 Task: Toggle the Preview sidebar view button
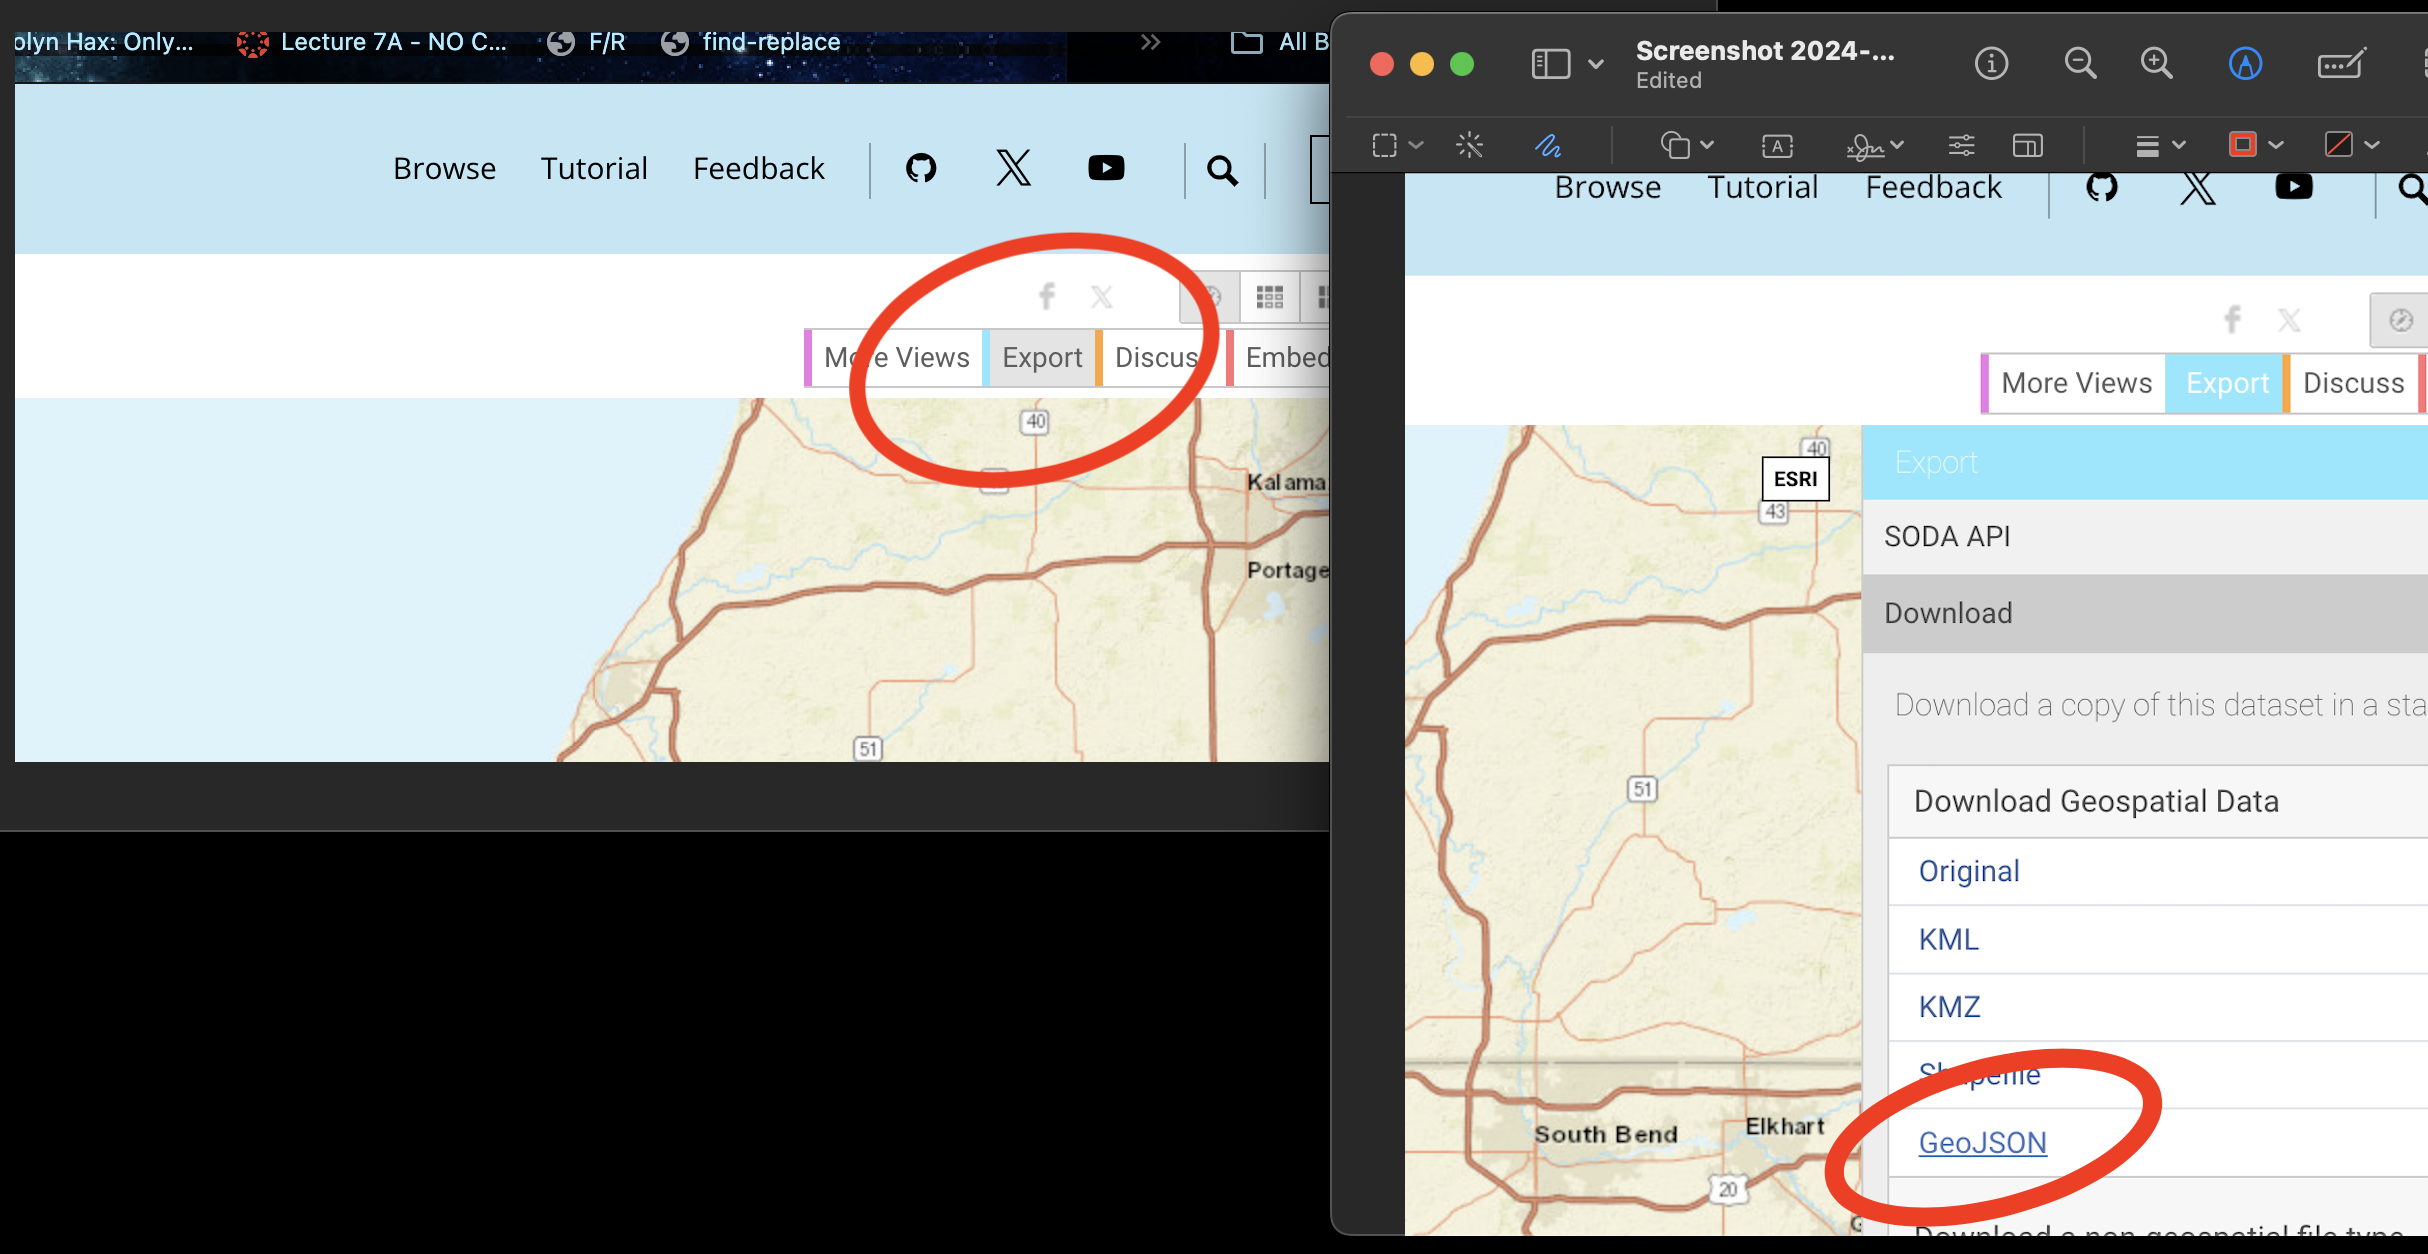tap(1551, 64)
